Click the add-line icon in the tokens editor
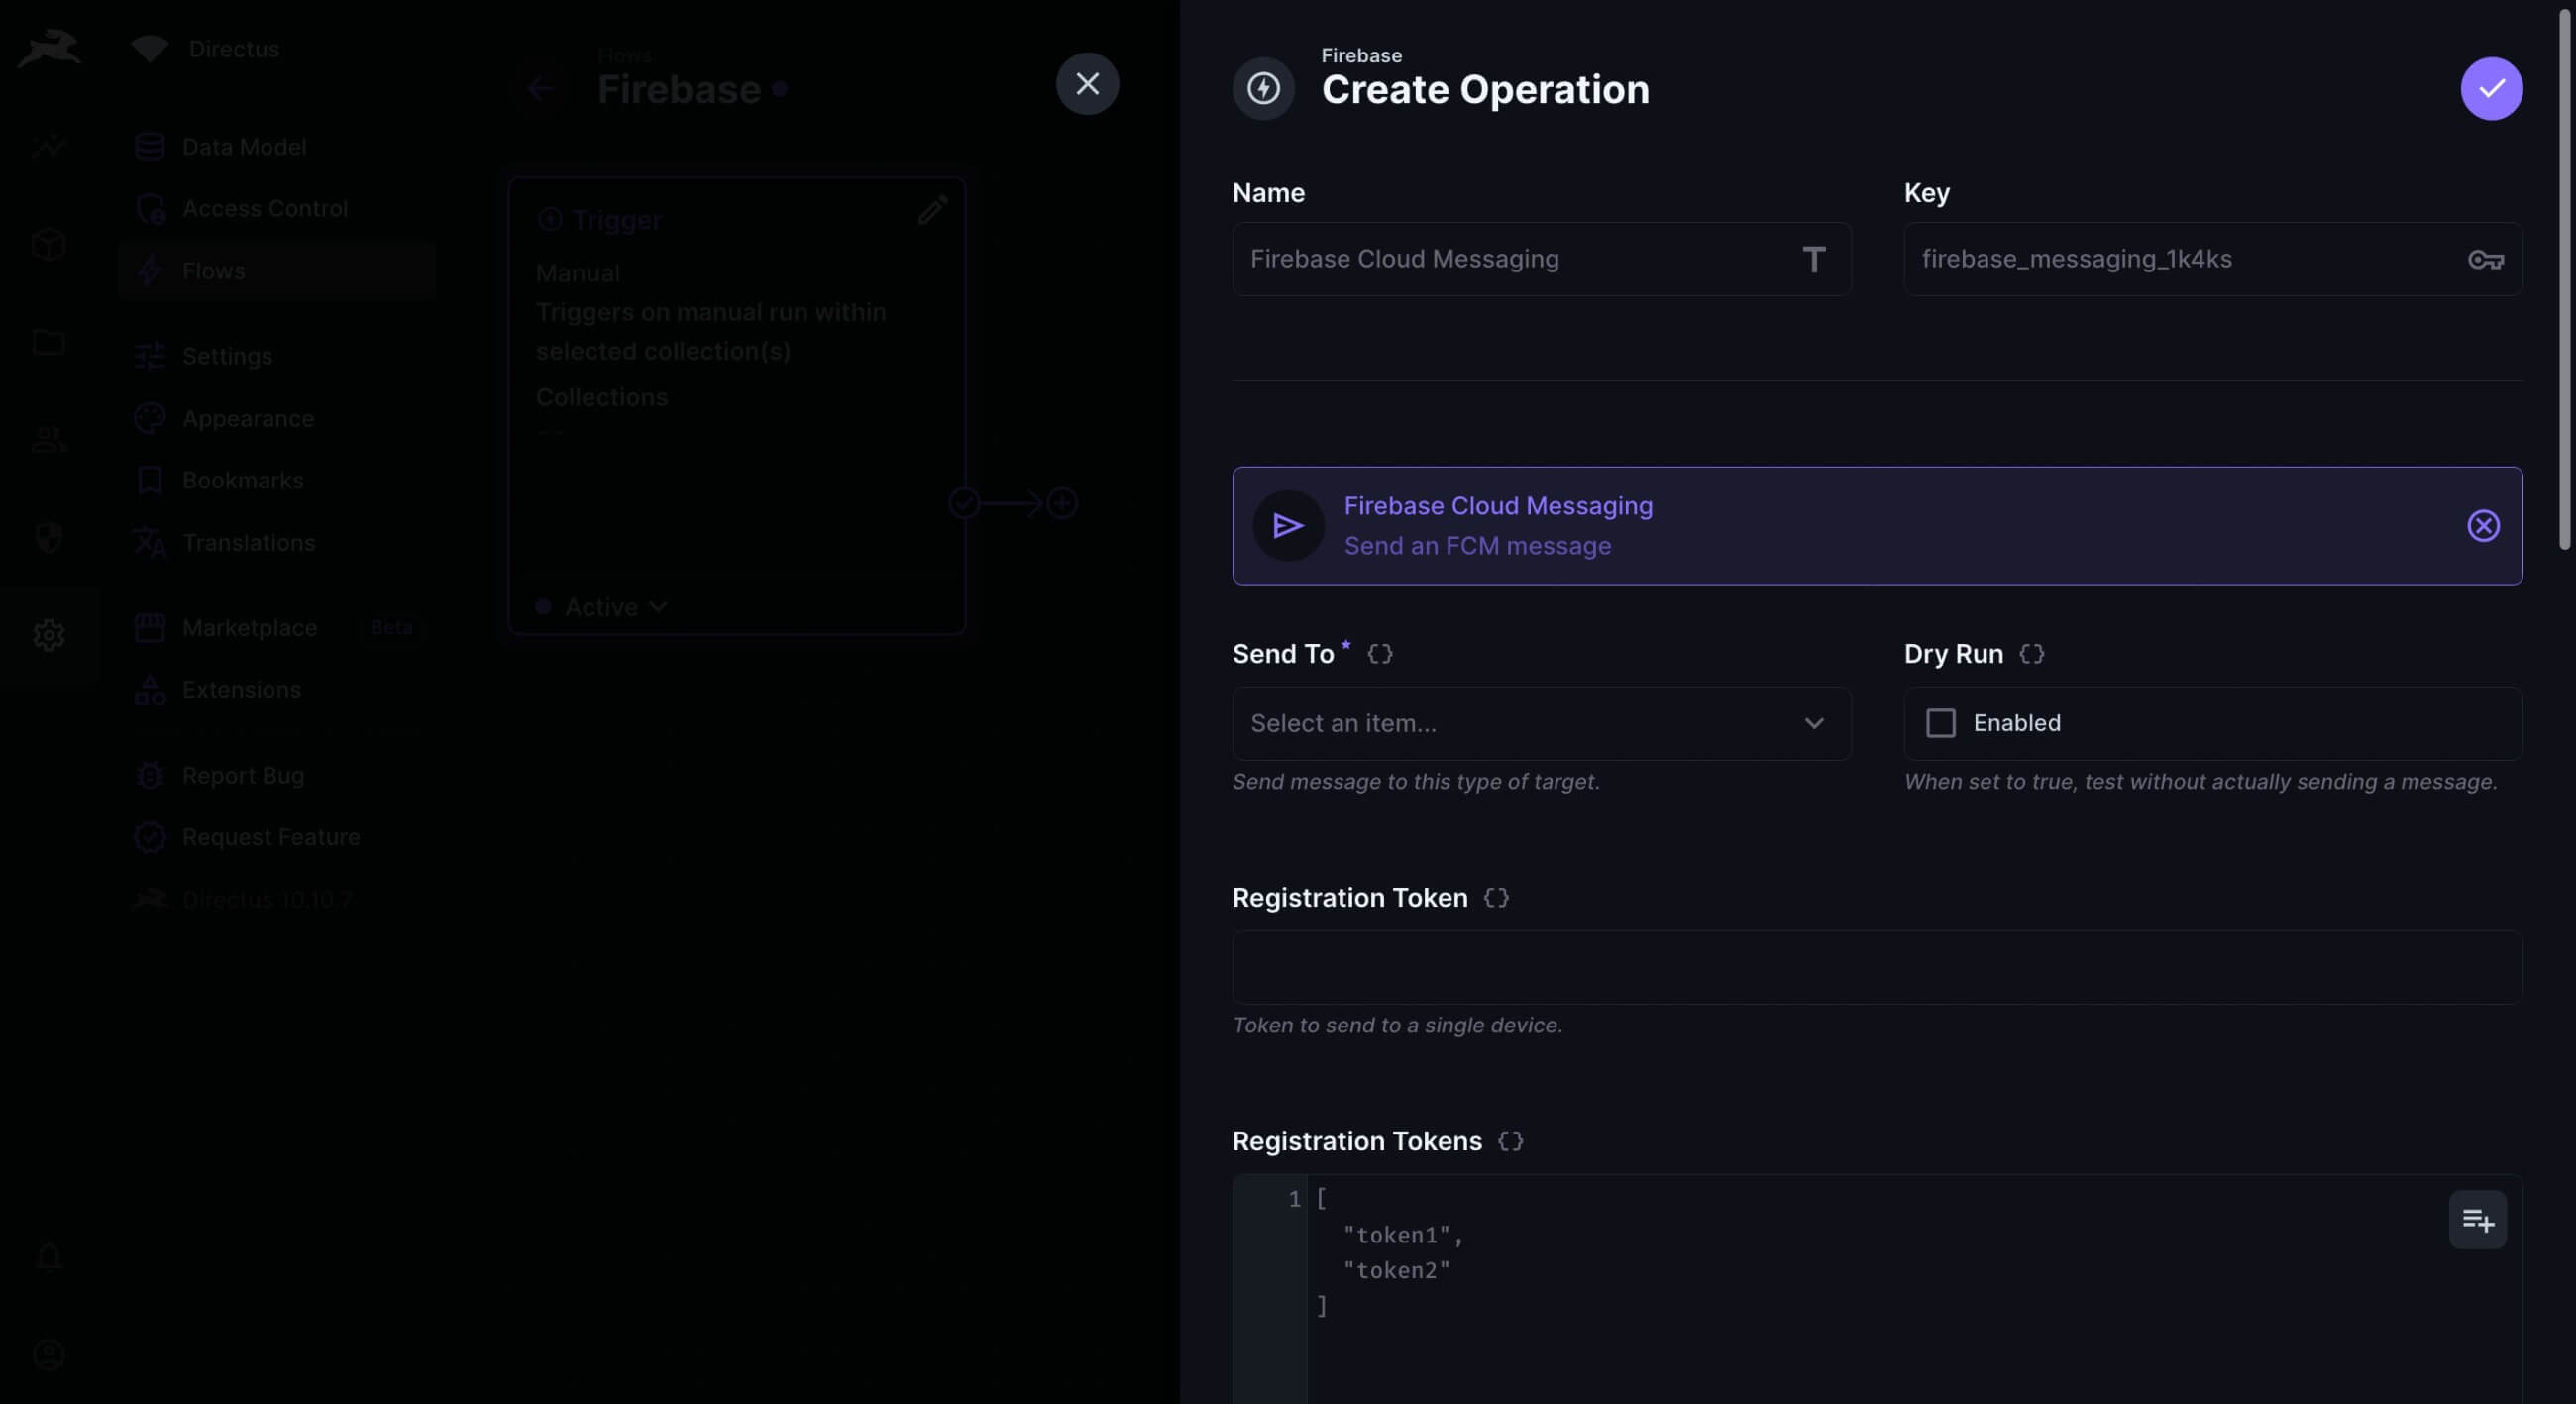2576x1404 pixels. pos(2476,1220)
